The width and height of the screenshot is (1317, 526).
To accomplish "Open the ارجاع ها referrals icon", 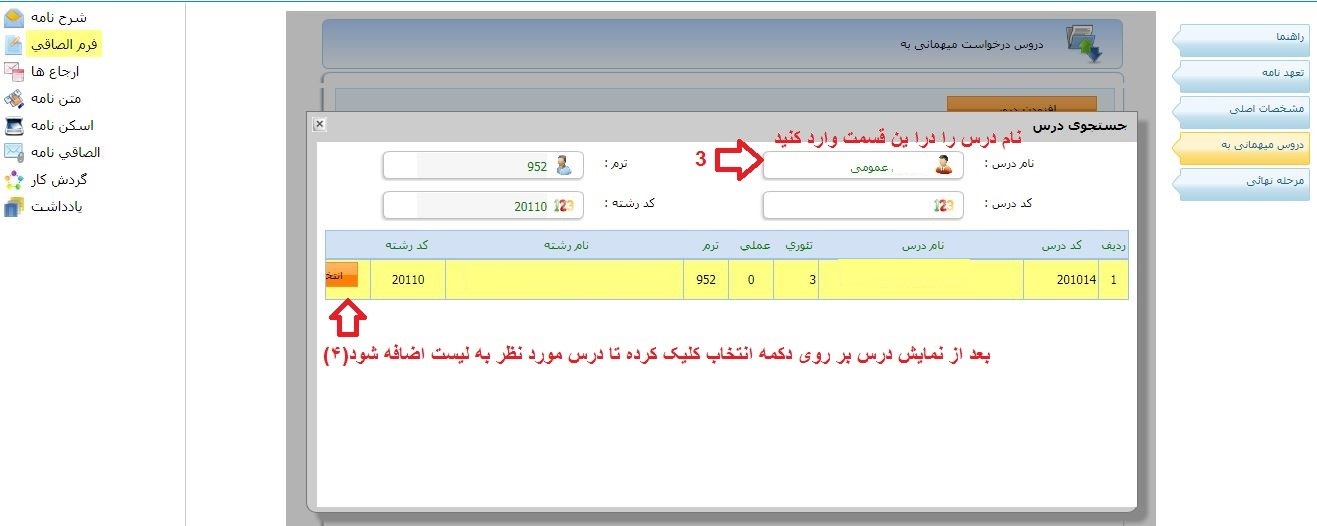I will point(14,72).
